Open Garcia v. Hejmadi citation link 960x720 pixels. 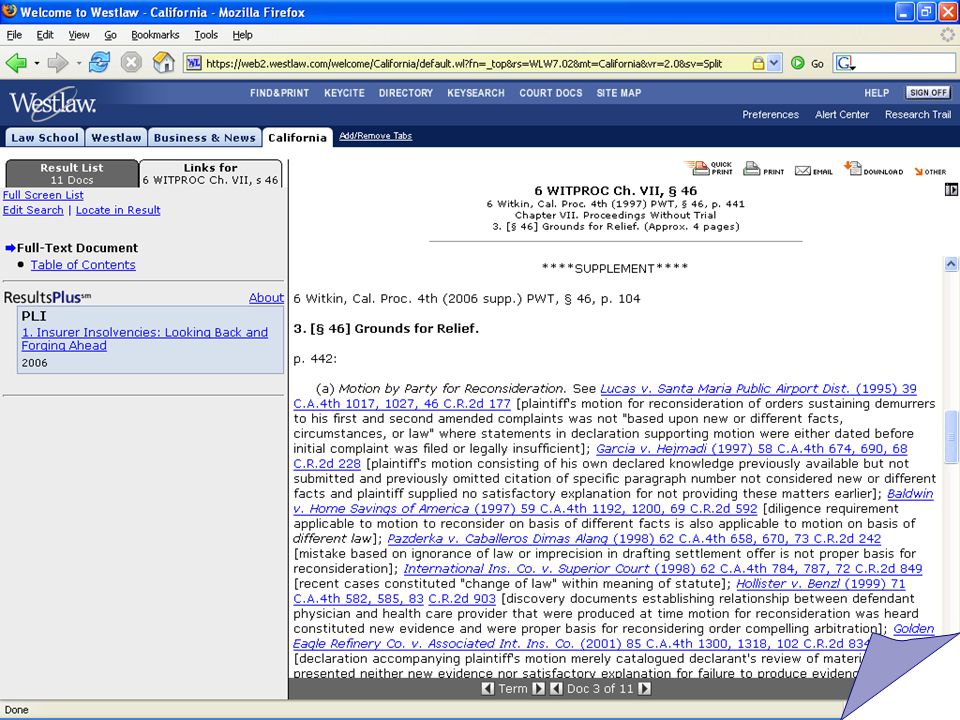pos(752,449)
